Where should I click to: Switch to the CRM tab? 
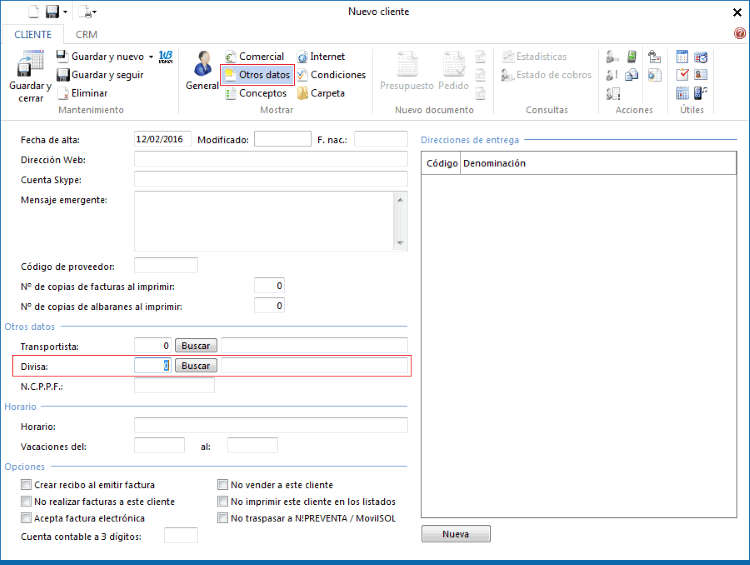(x=87, y=34)
